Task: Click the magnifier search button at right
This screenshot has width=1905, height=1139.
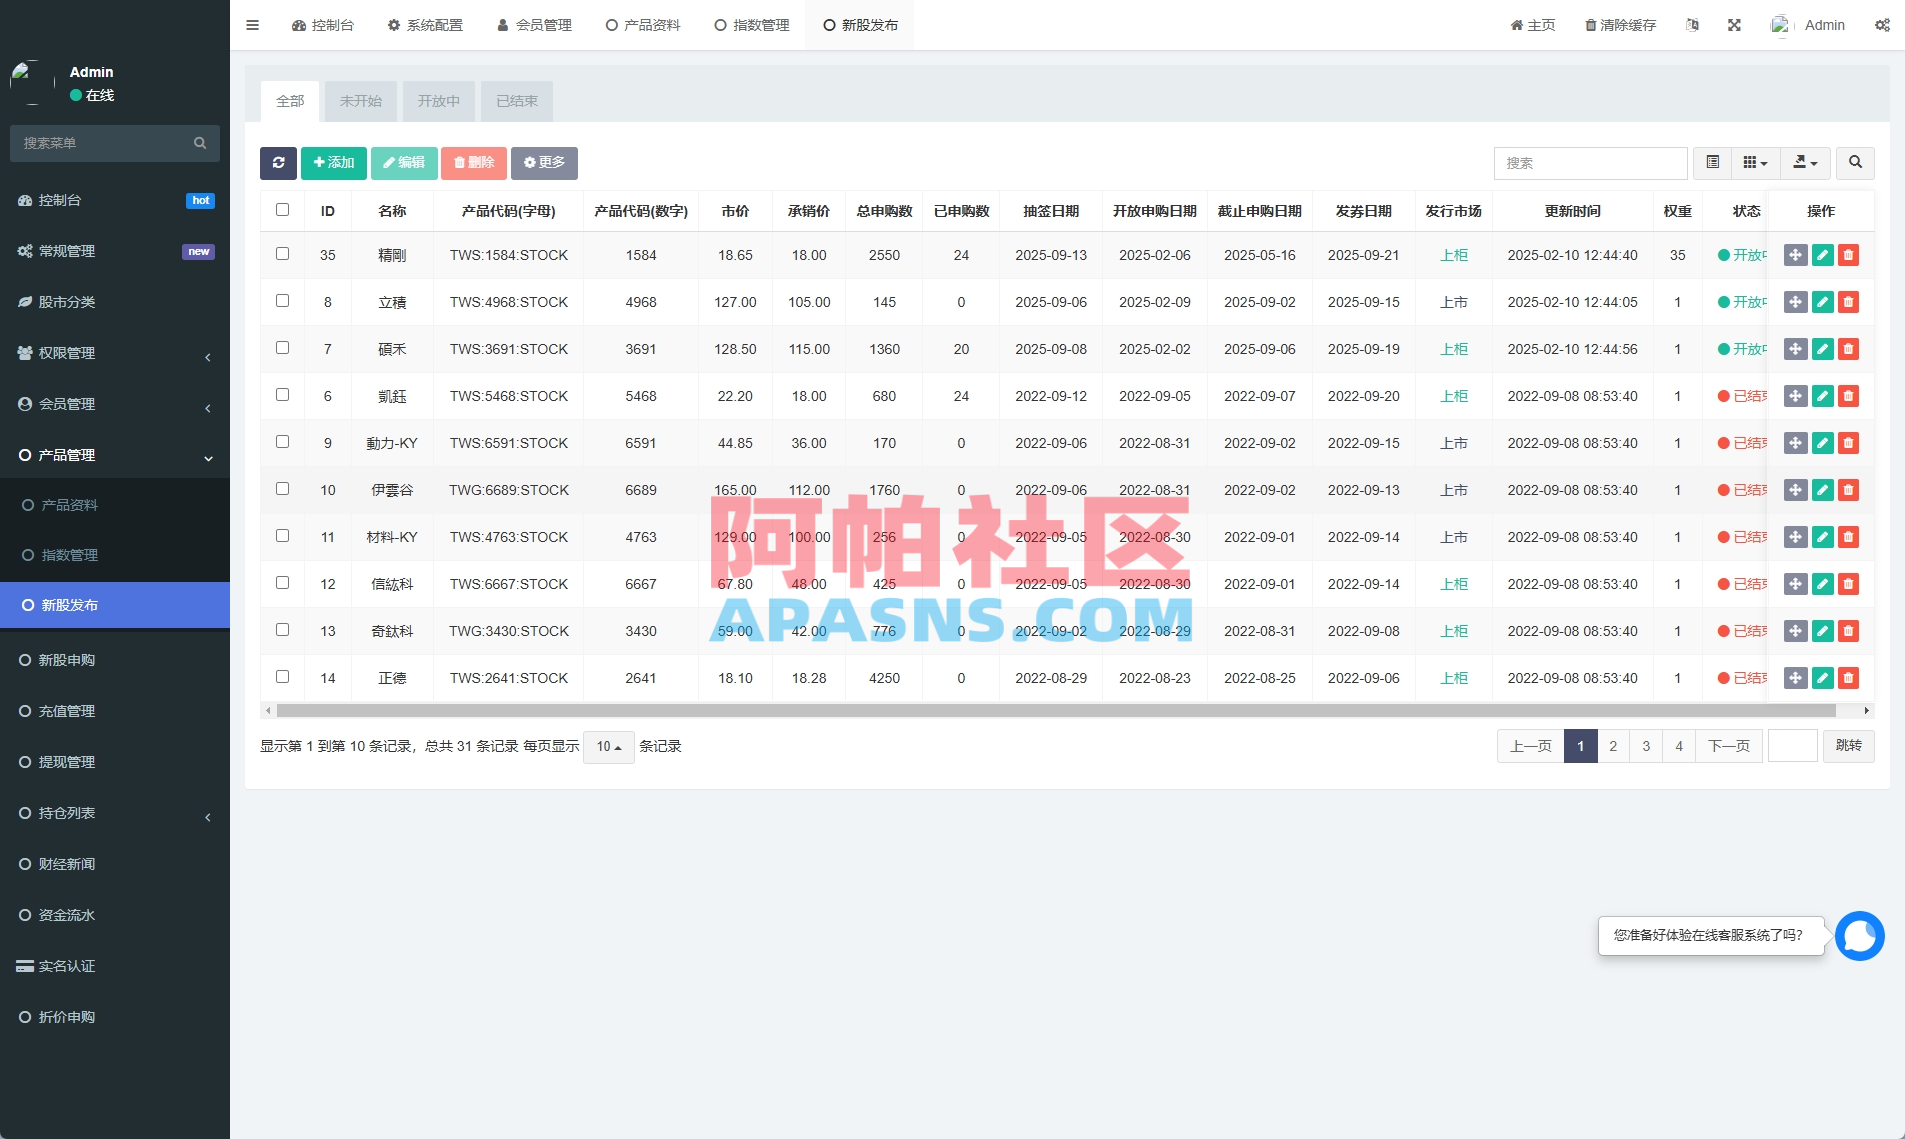Action: pyautogui.click(x=1855, y=163)
